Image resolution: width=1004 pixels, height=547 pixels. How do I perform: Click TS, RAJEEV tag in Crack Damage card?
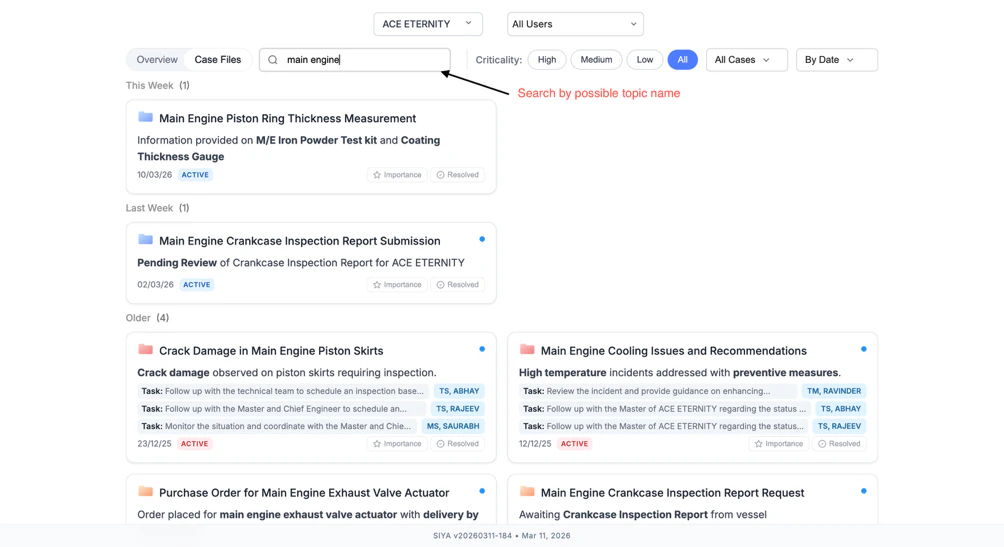click(x=458, y=409)
